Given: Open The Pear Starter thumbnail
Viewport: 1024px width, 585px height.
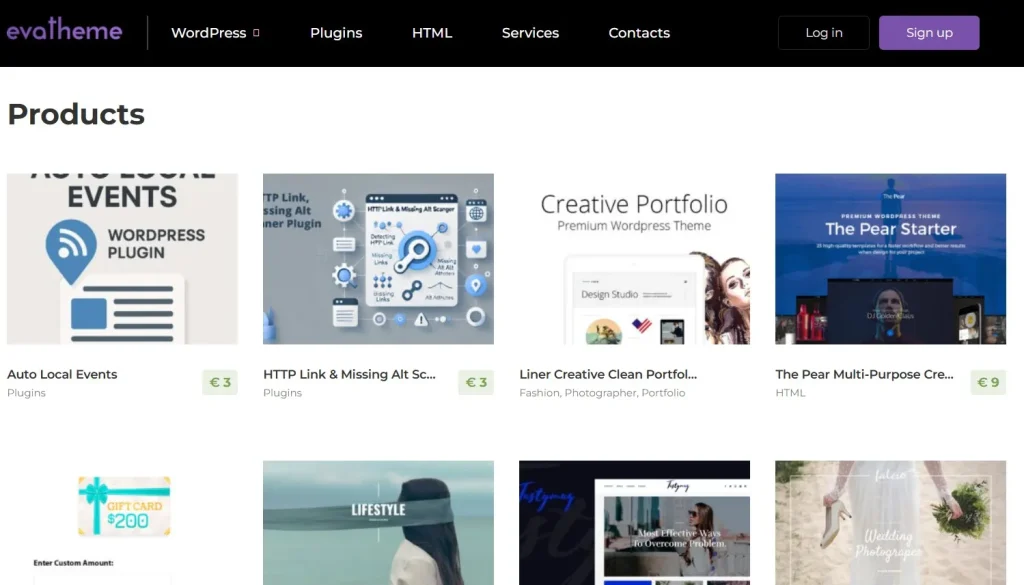Looking at the screenshot, I should [x=890, y=259].
